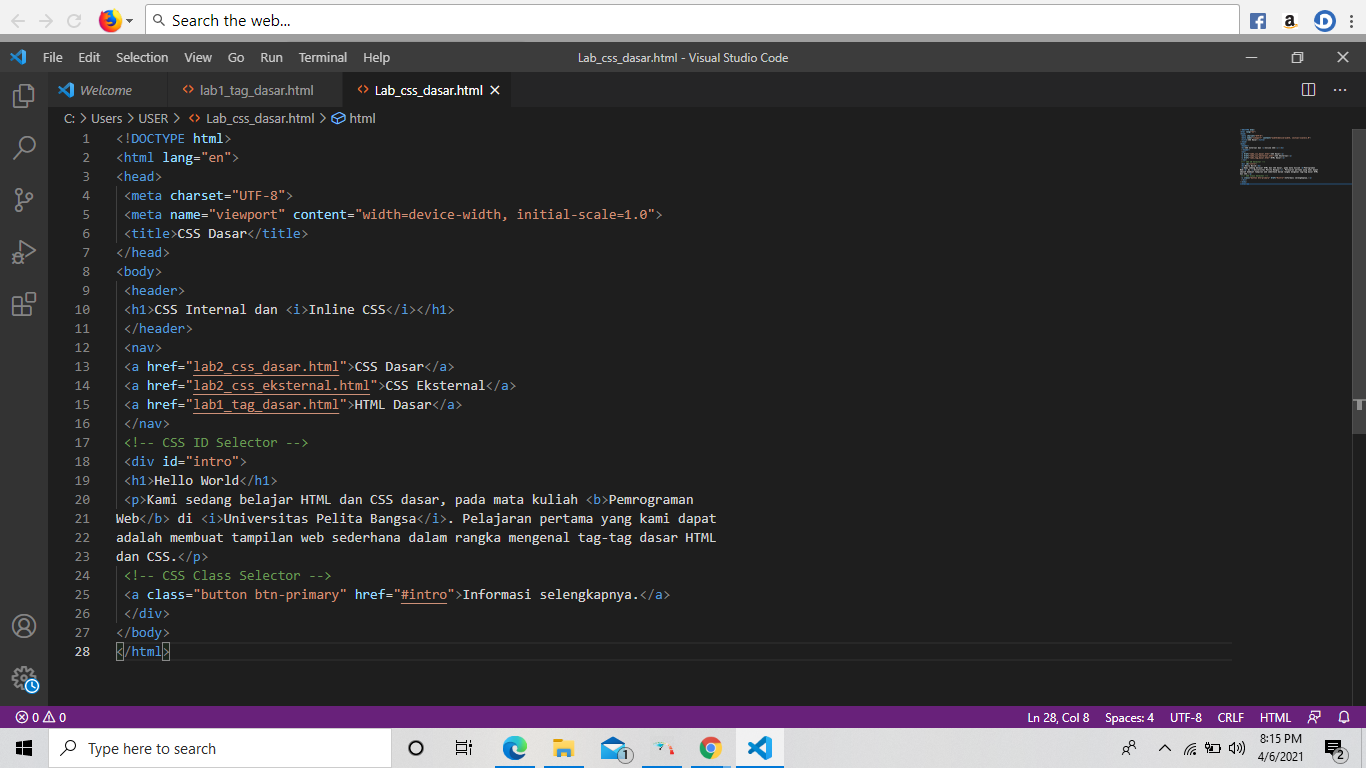Open the html symbol breadcrumb
This screenshot has height=768, width=1366.
(362, 118)
